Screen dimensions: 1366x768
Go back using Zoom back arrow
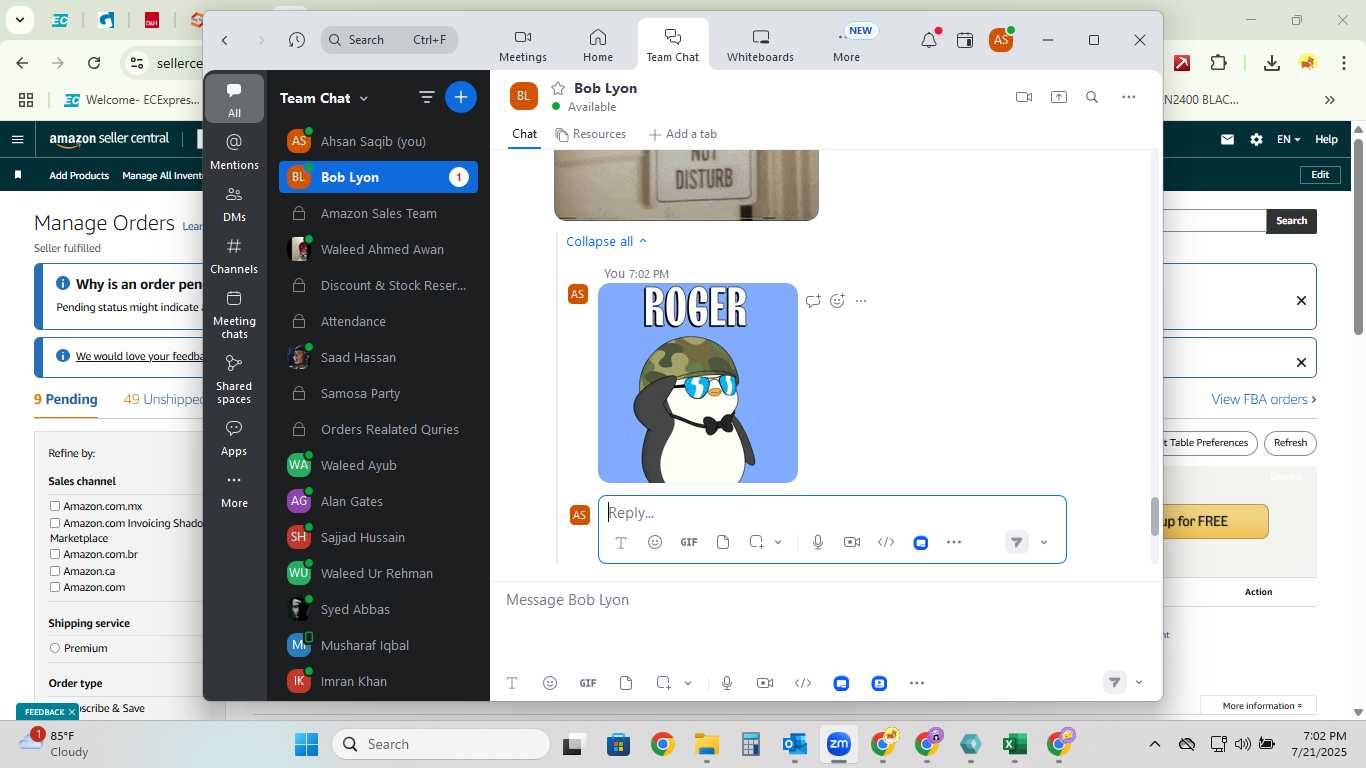[x=225, y=40]
